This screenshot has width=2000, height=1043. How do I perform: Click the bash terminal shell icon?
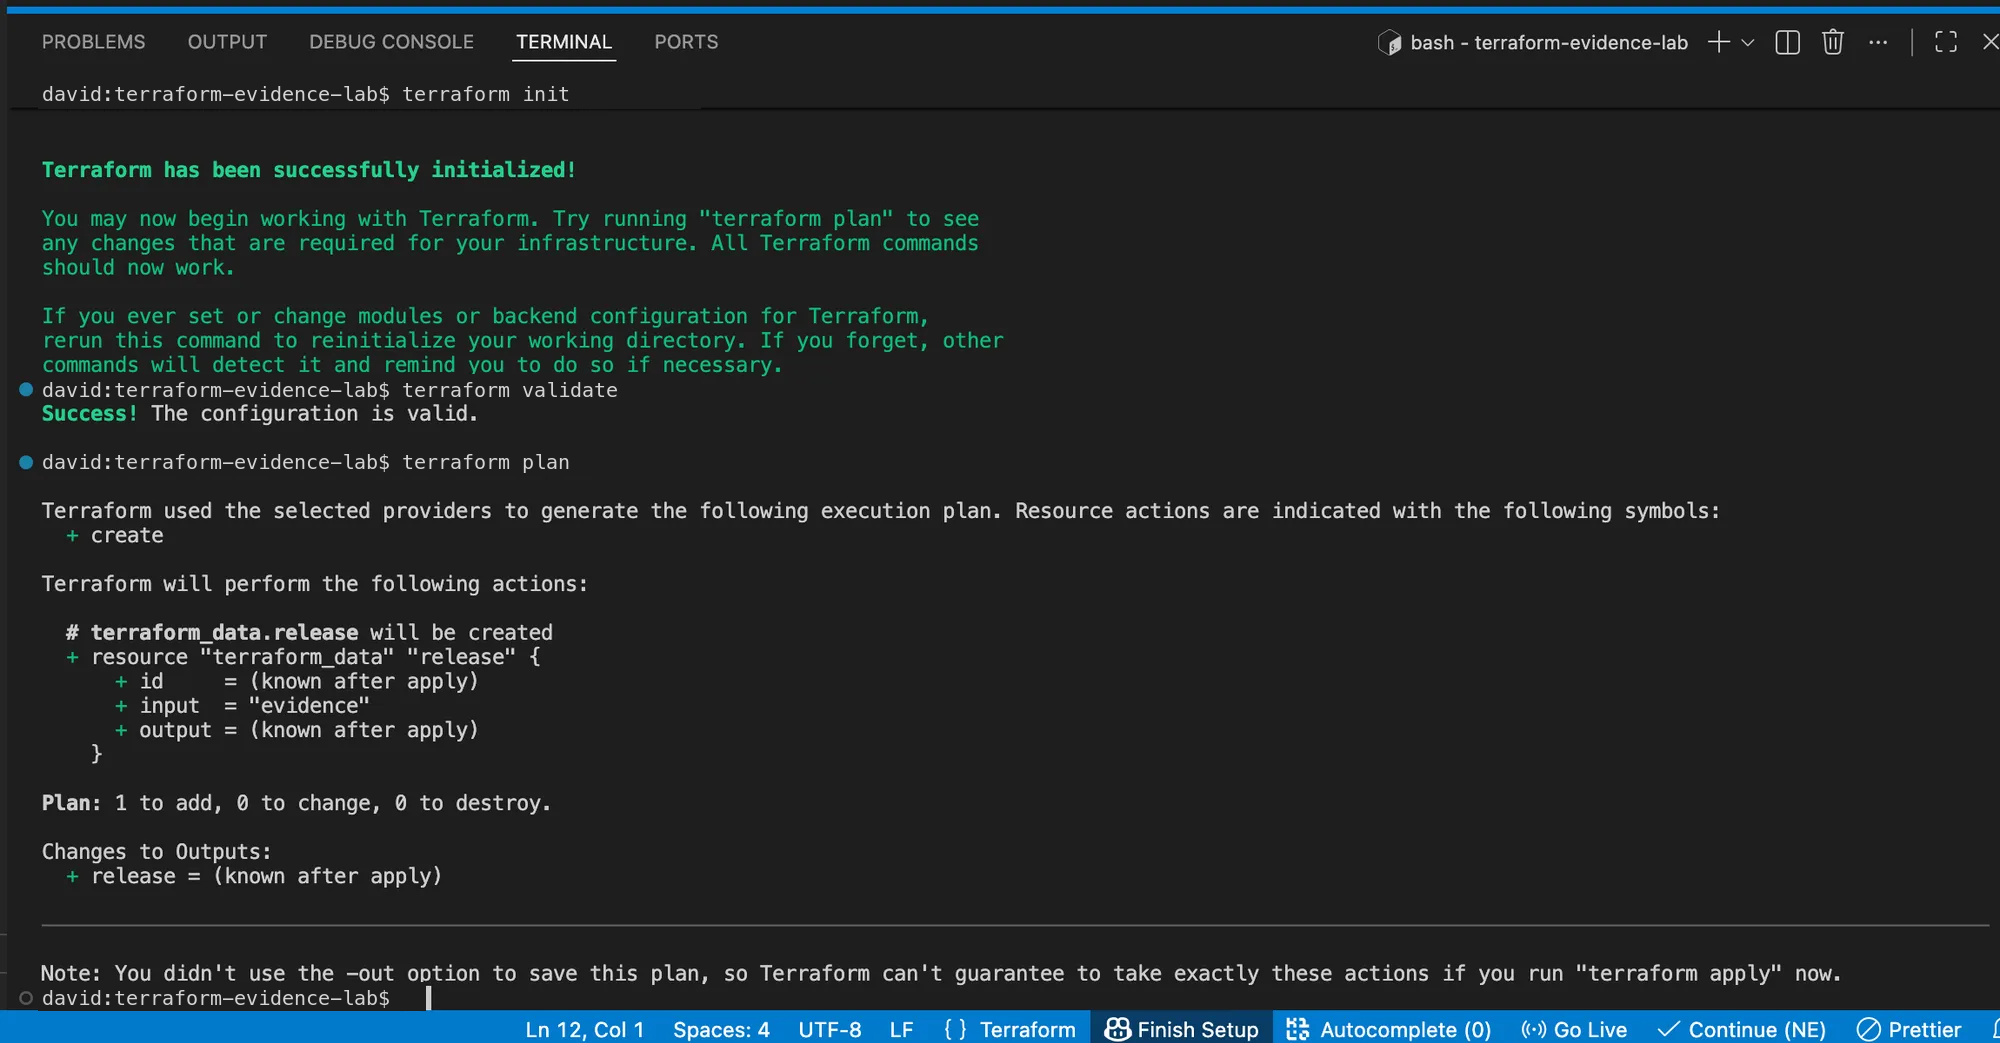coord(1390,42)
